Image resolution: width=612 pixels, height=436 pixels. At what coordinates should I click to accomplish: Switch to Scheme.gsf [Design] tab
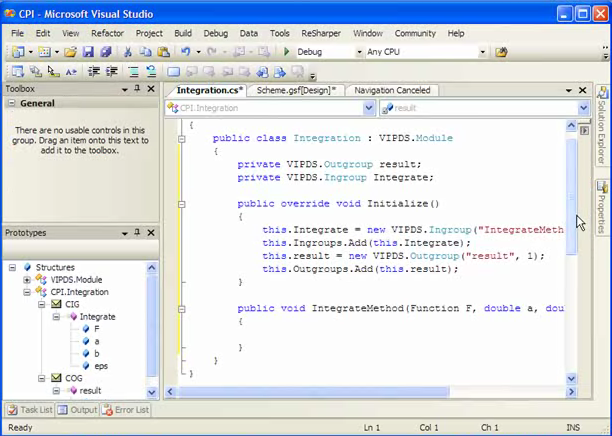click(296, 90)
